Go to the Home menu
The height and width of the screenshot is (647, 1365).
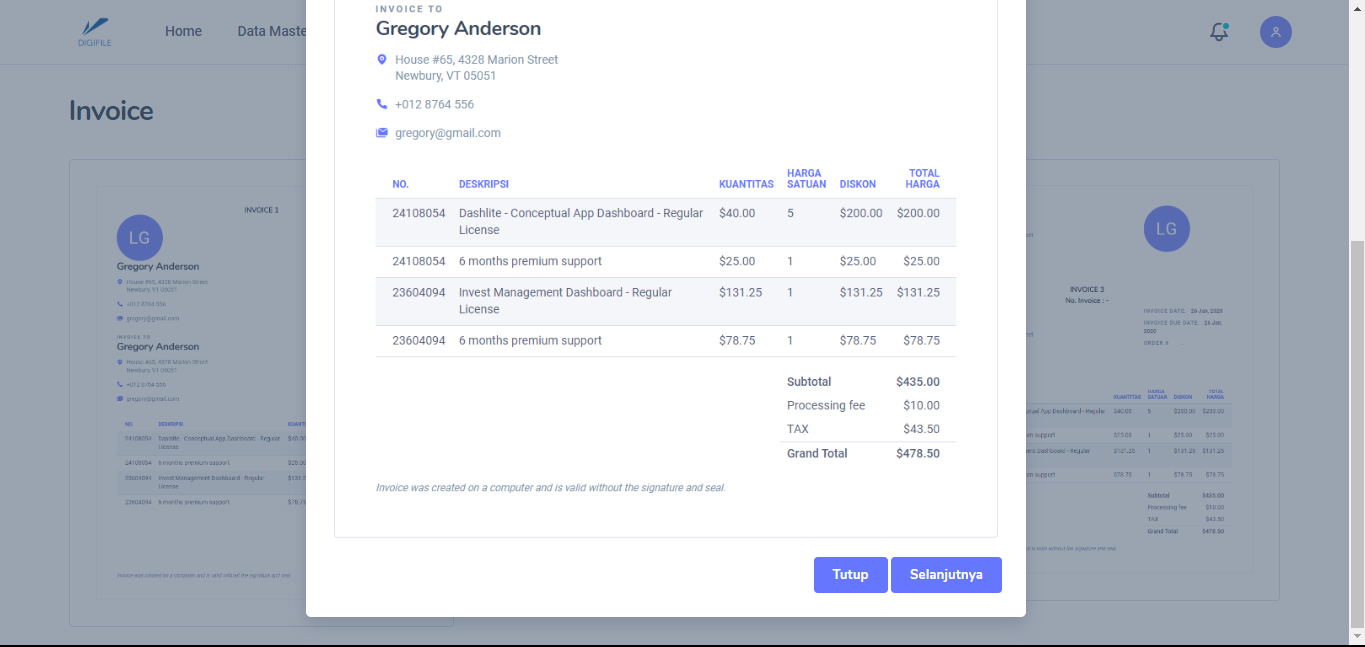(x=183, y=32)
